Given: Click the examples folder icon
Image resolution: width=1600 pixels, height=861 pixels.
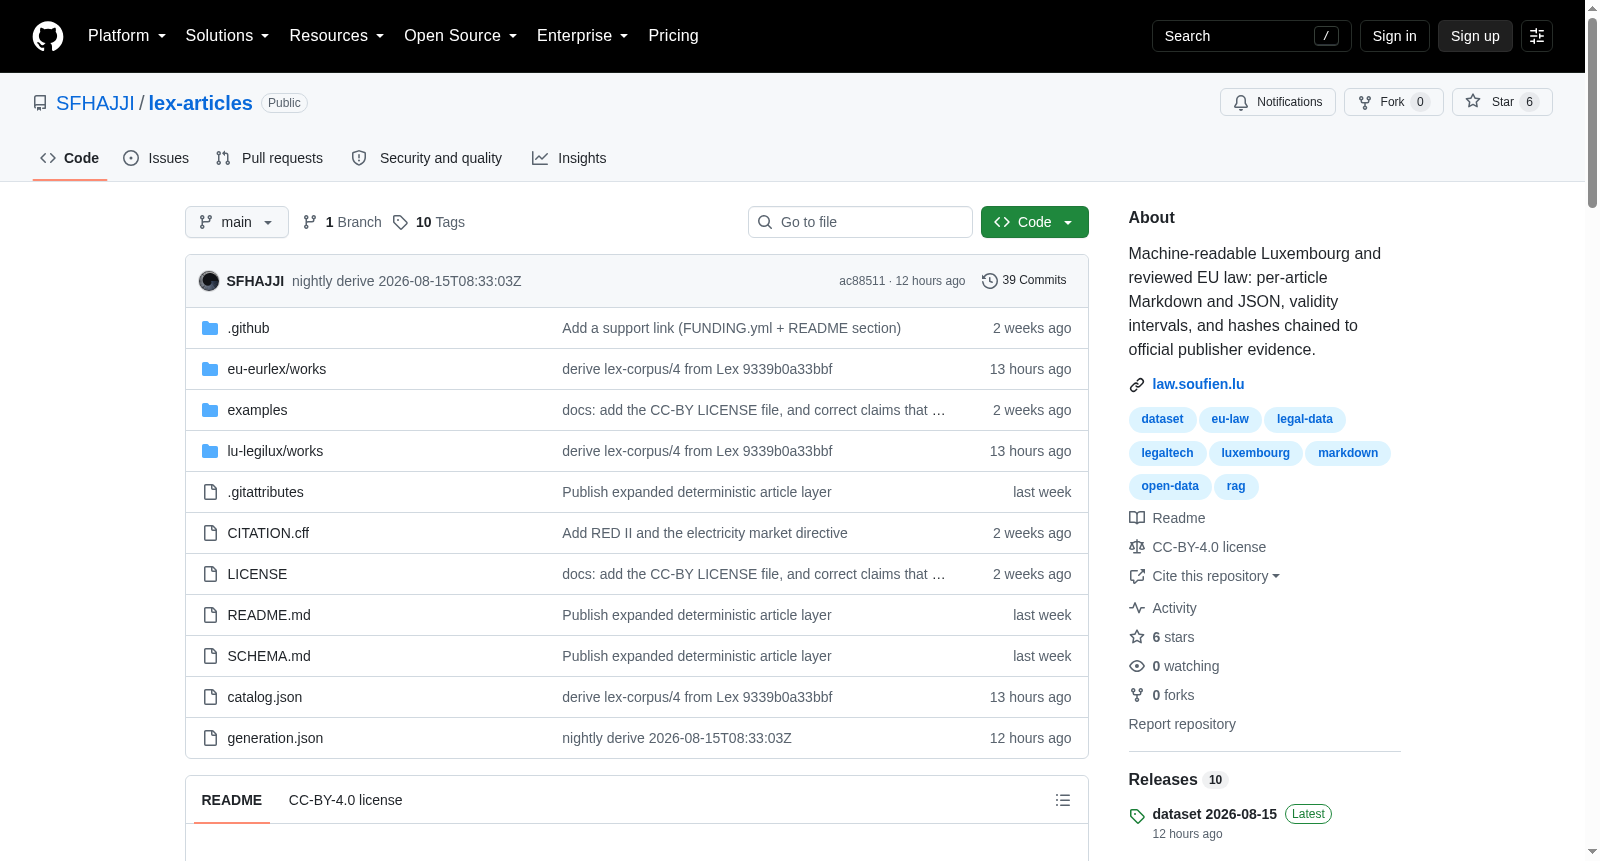Looking at the screenshot, I should point(210,410).
